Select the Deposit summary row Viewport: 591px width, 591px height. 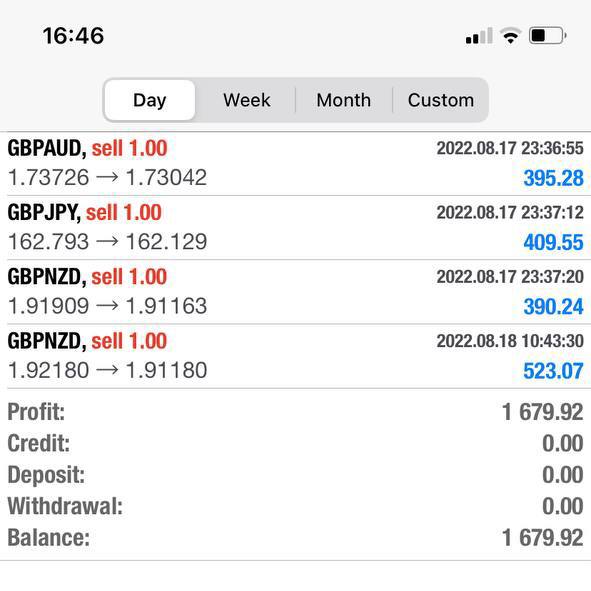296,475
